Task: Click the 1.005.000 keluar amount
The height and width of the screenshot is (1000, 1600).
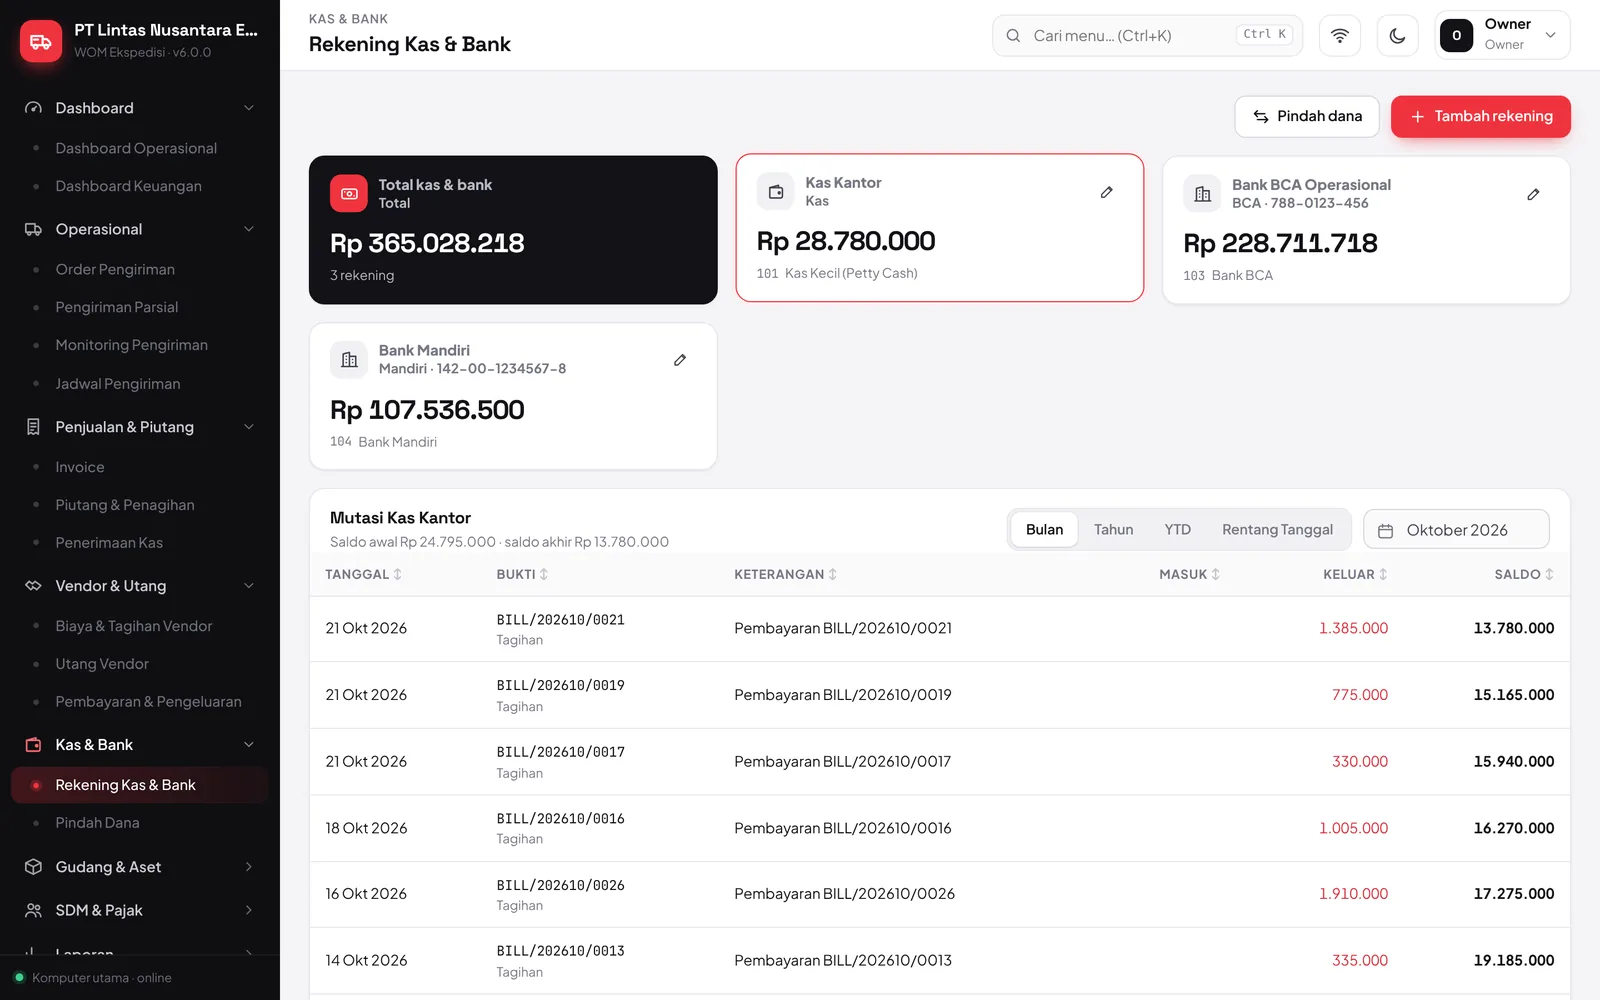Action: pyautogui.click(x=1353, y=828)
